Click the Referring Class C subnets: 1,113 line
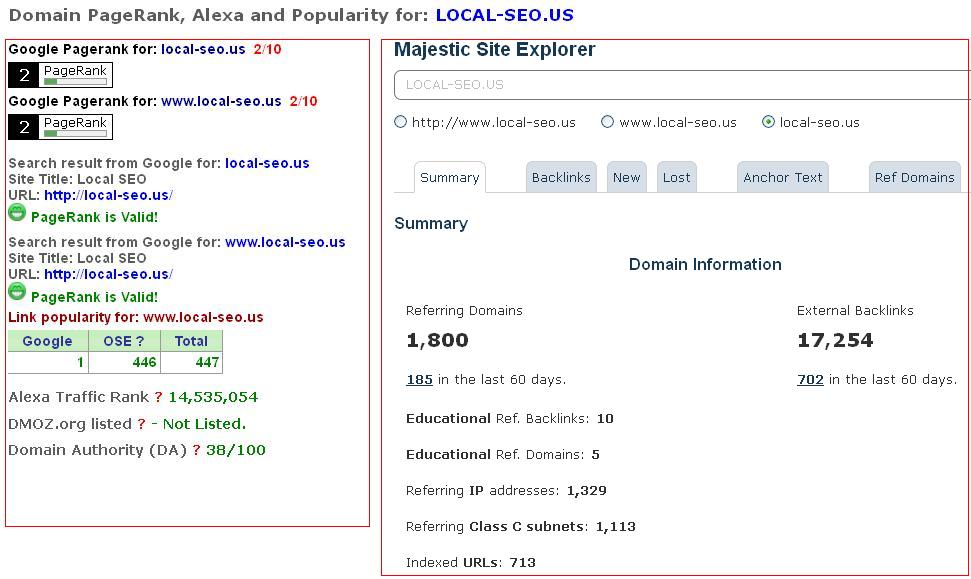This screenshot has width=971, height=579. point(521,526)
